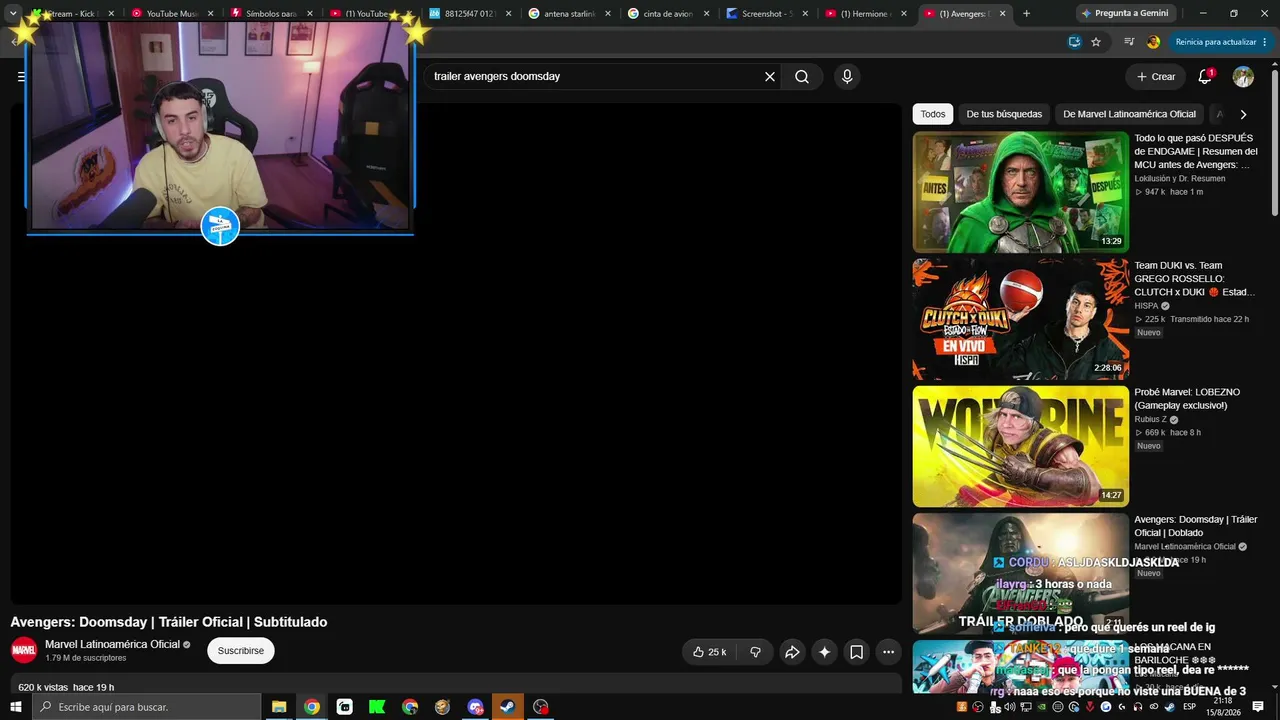This screenshot has width=1280, height=720.
Task: Close the active Avengers tab
Action: 1003,14
